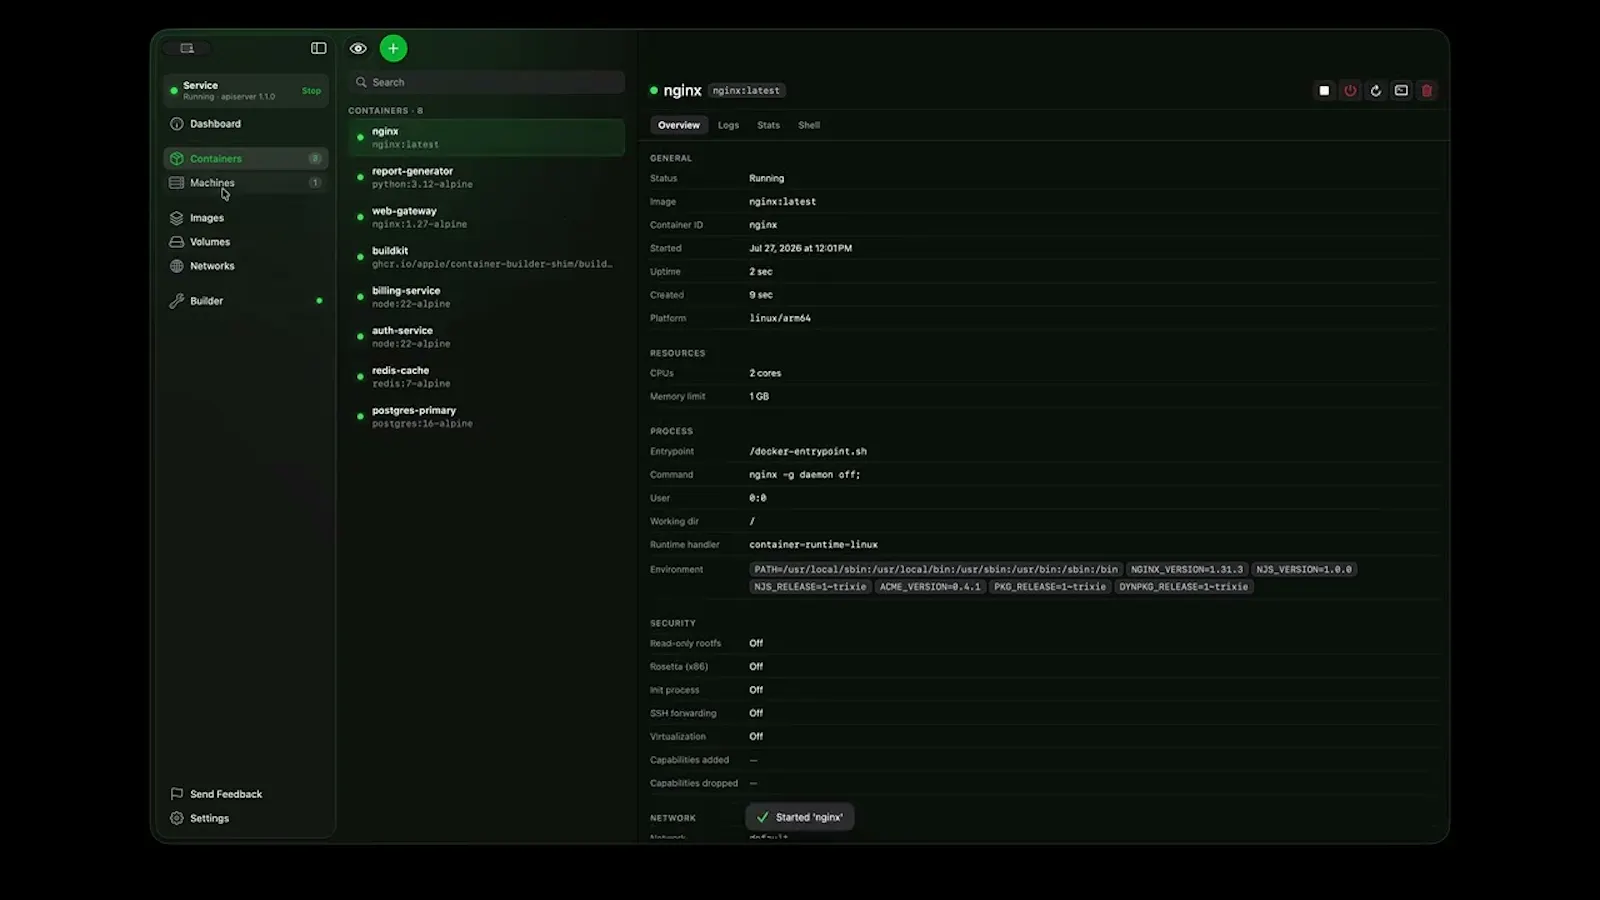Image resolution: width=1600 pixels, height=900 pixels.
Task: Open the Machines section label
Action: 212,183
